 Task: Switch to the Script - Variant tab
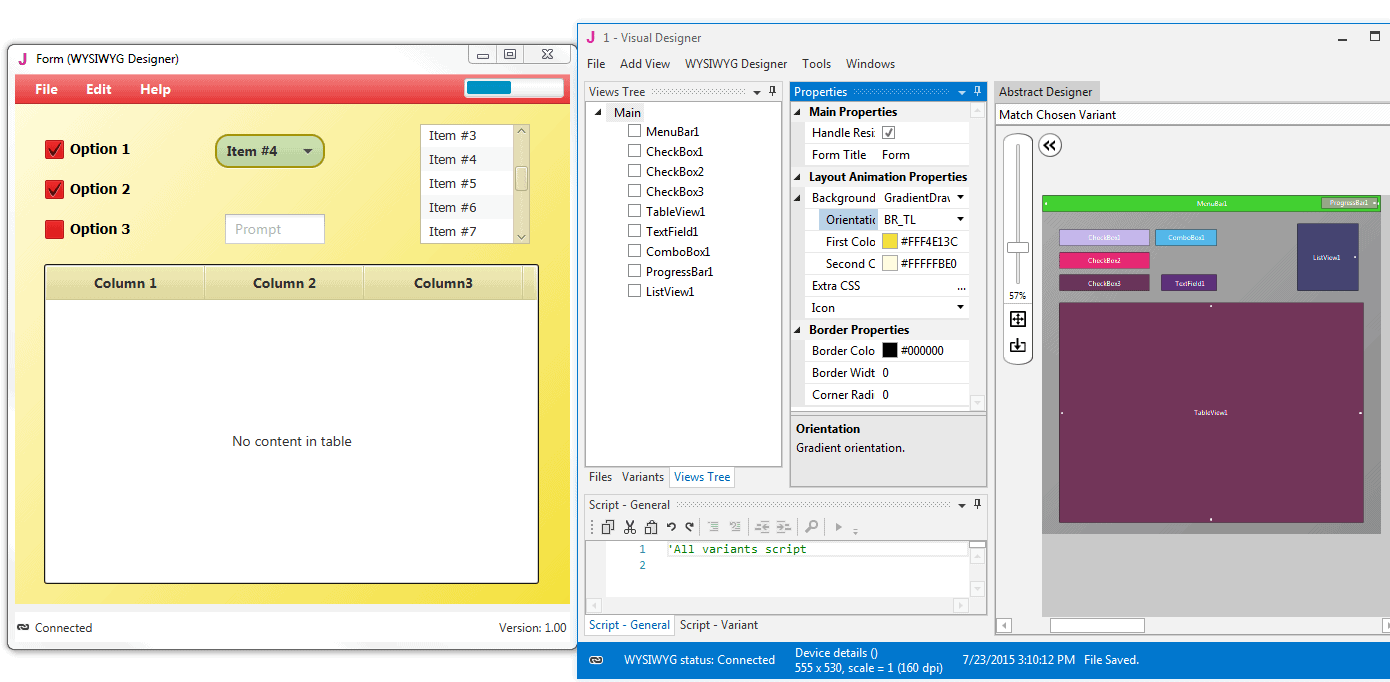click(719, 625)
